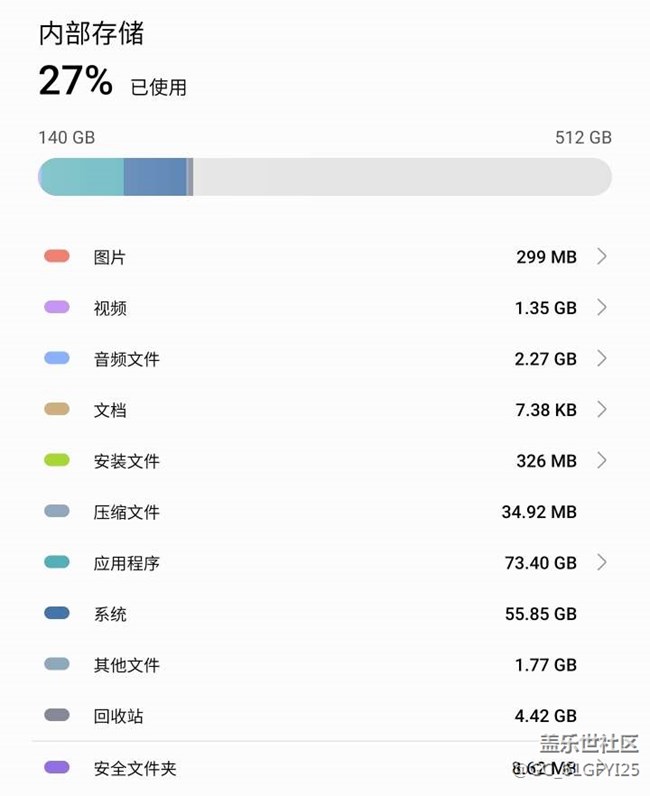Screen dimensions: 650x796
Task: Click the tan 文档 category color icon
Action: point(57,409)
